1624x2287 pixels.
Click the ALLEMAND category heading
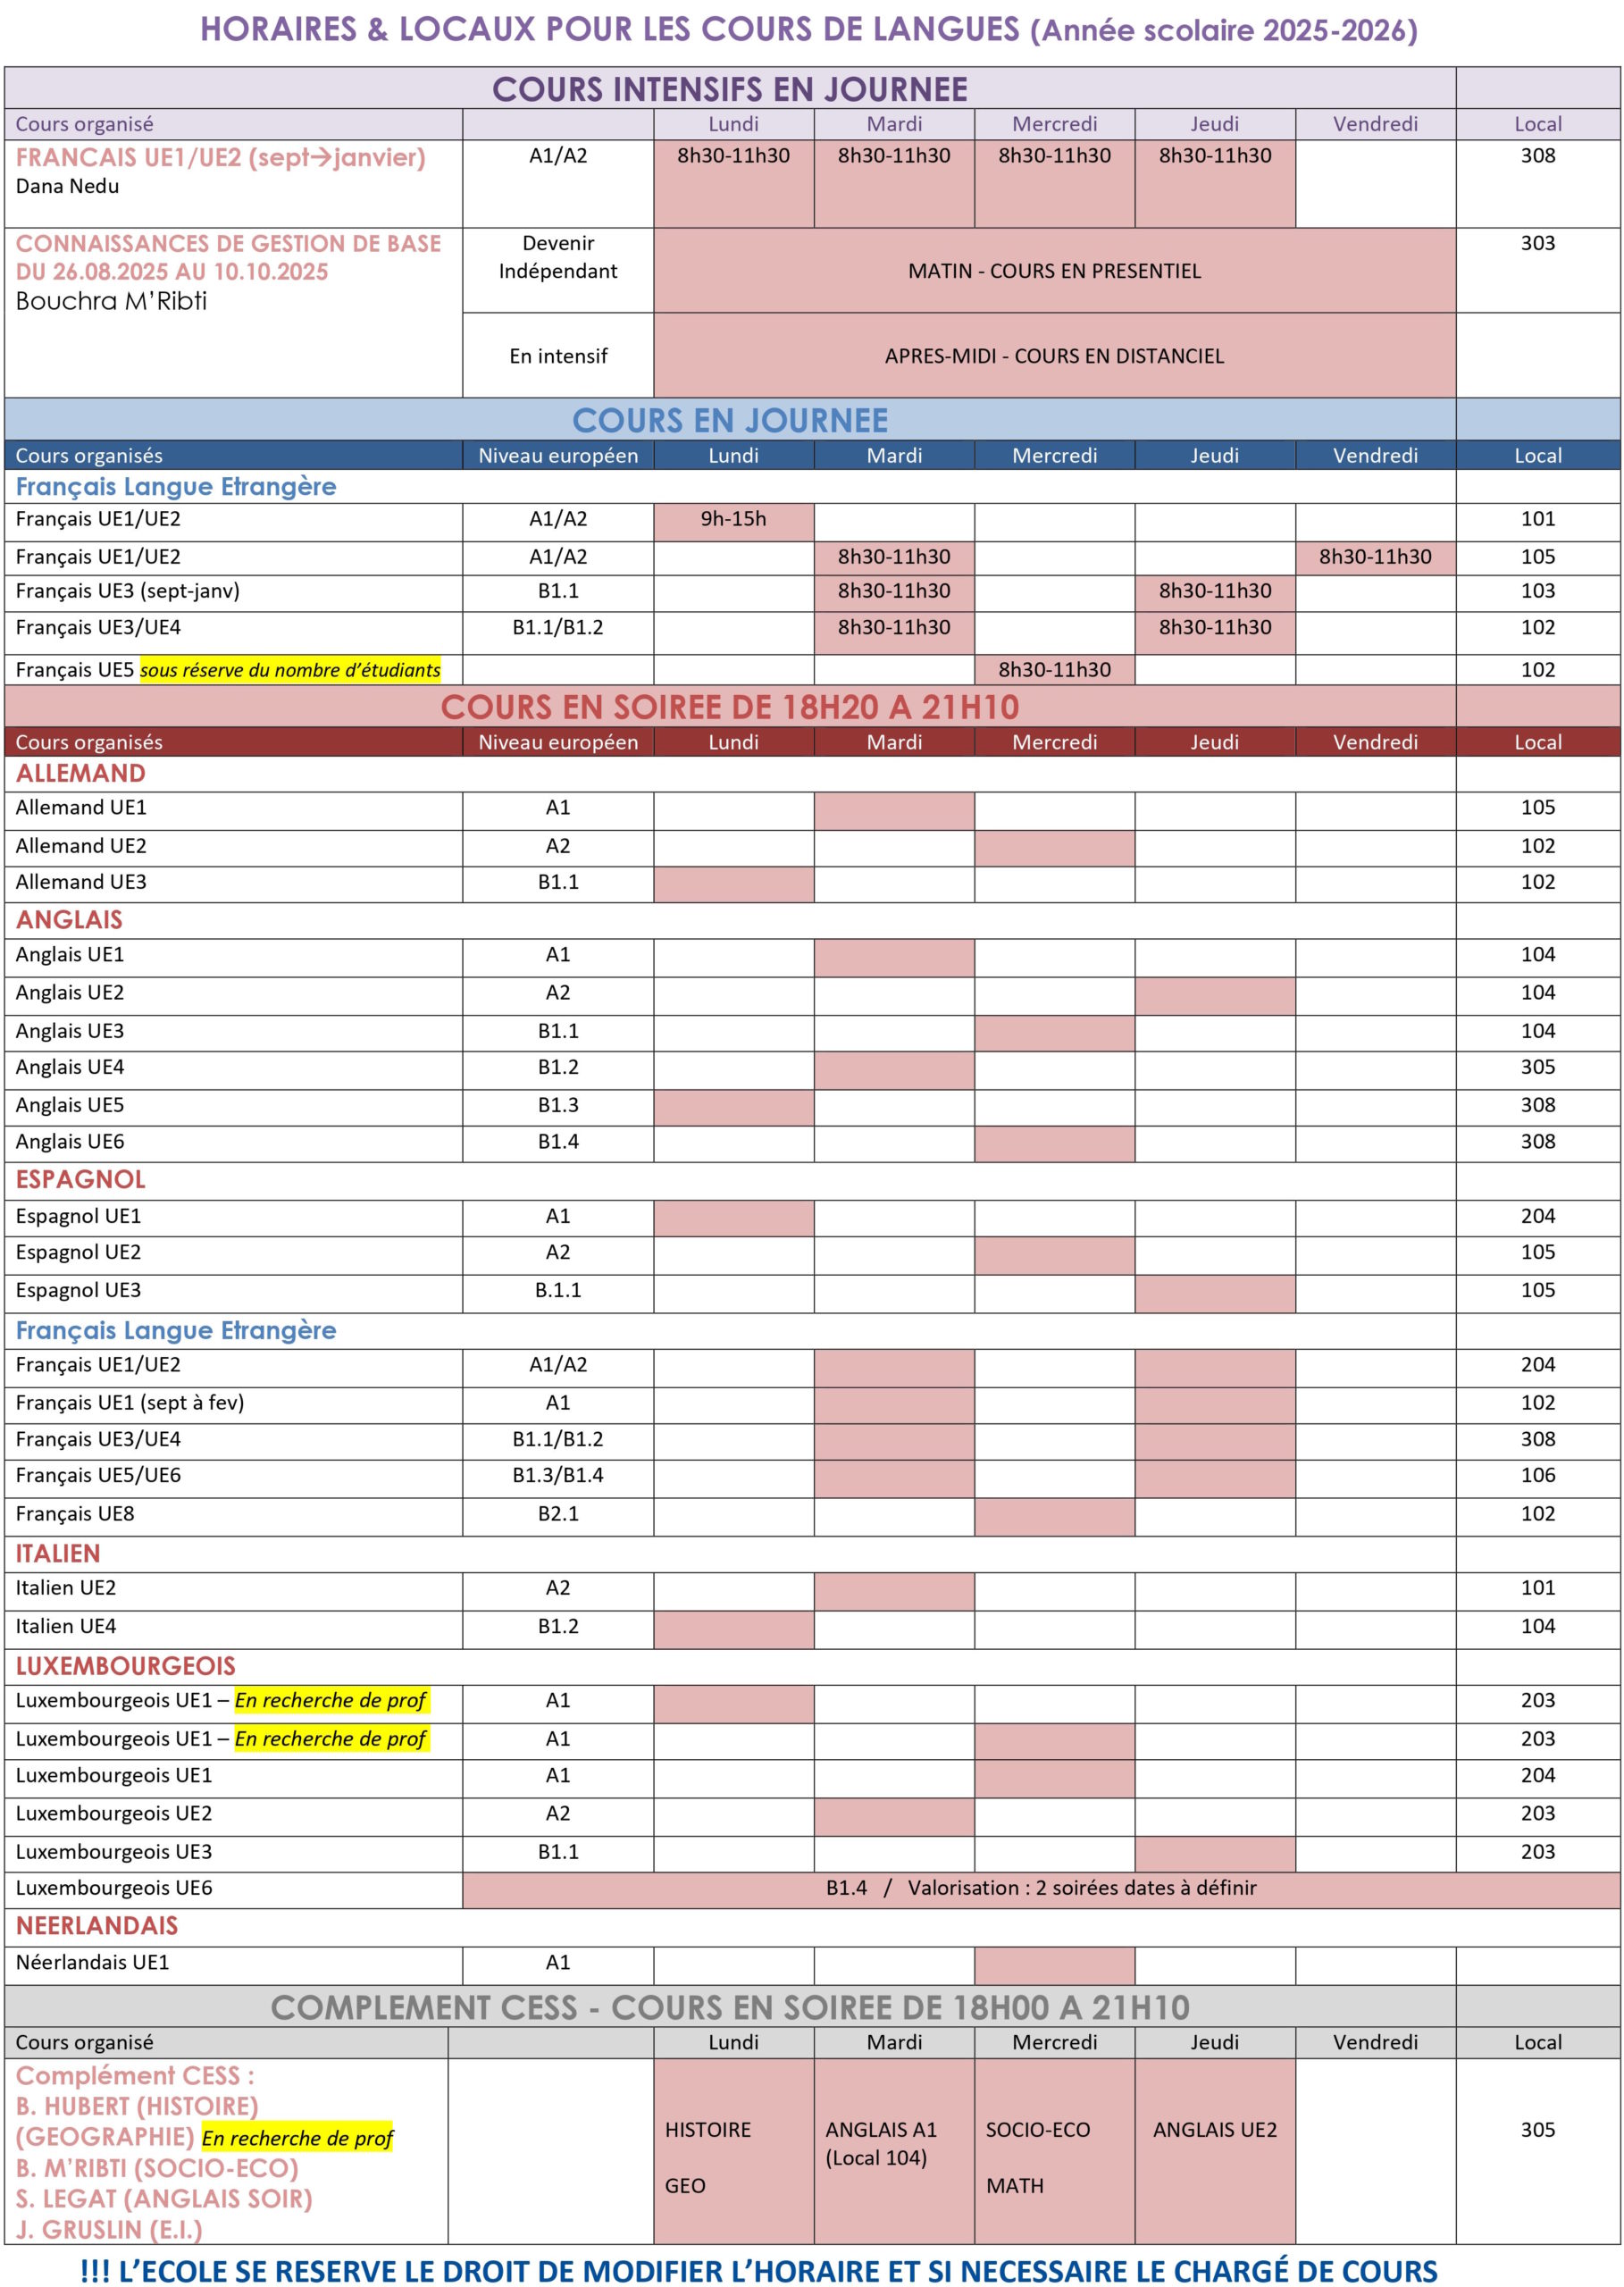(x=81, y=773)
